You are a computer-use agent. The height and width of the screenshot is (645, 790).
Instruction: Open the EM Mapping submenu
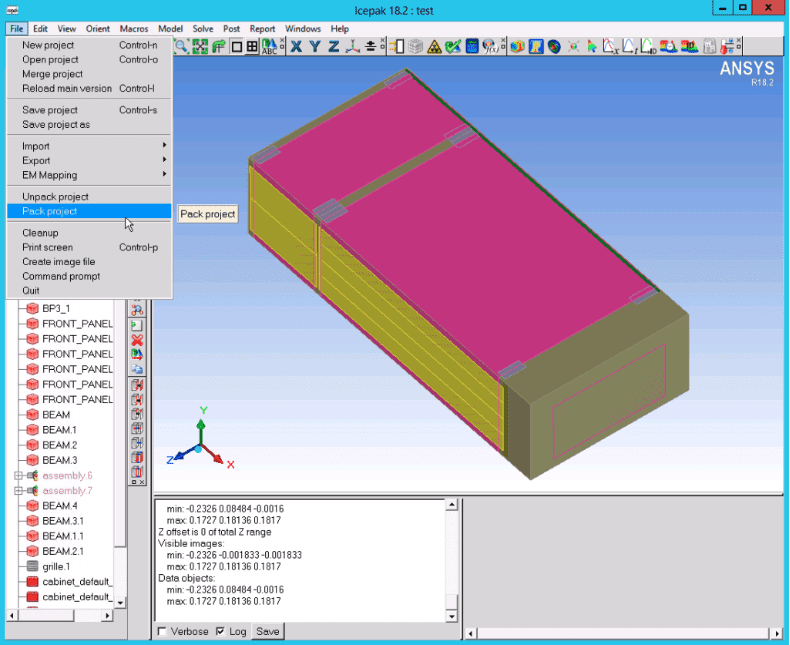pos(89,175)
